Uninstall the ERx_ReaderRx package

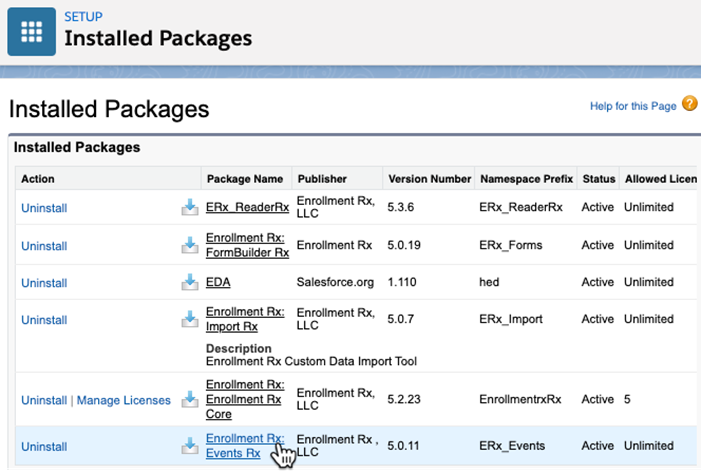44,208
